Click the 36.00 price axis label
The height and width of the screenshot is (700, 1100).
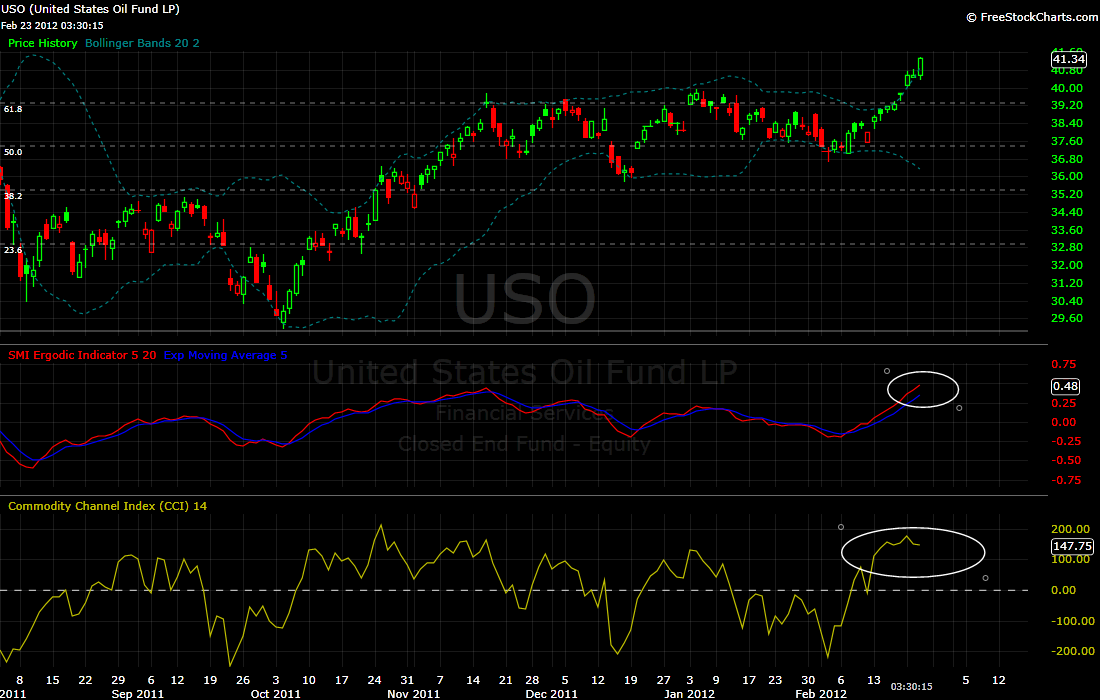[1067, 176]
